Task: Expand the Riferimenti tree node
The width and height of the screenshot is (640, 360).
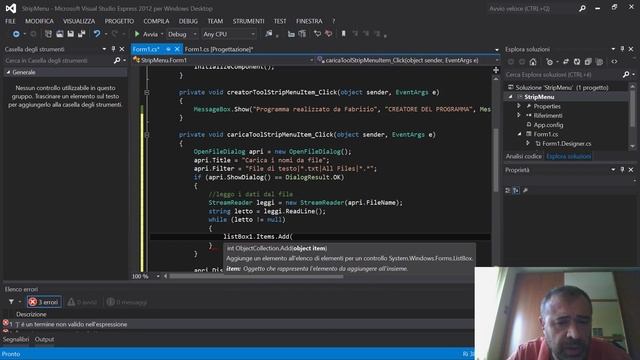Action: click(x=519, y=116)
